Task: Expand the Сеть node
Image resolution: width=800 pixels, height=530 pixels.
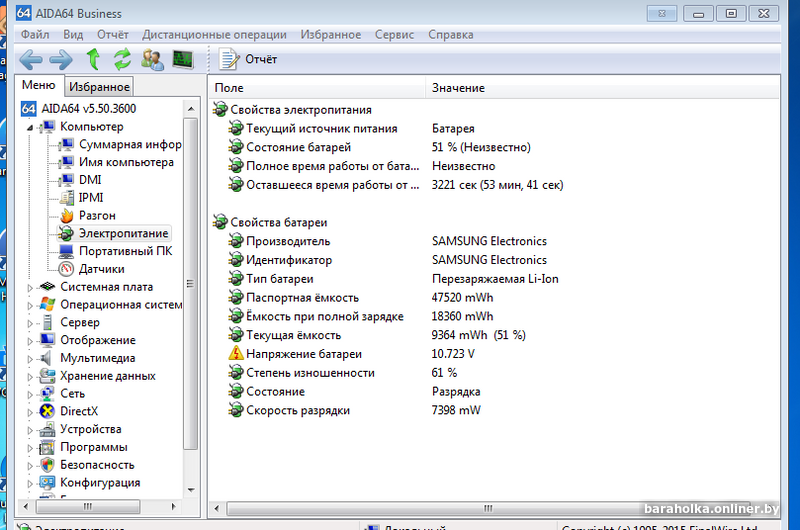Action: (x=30, y=394)
